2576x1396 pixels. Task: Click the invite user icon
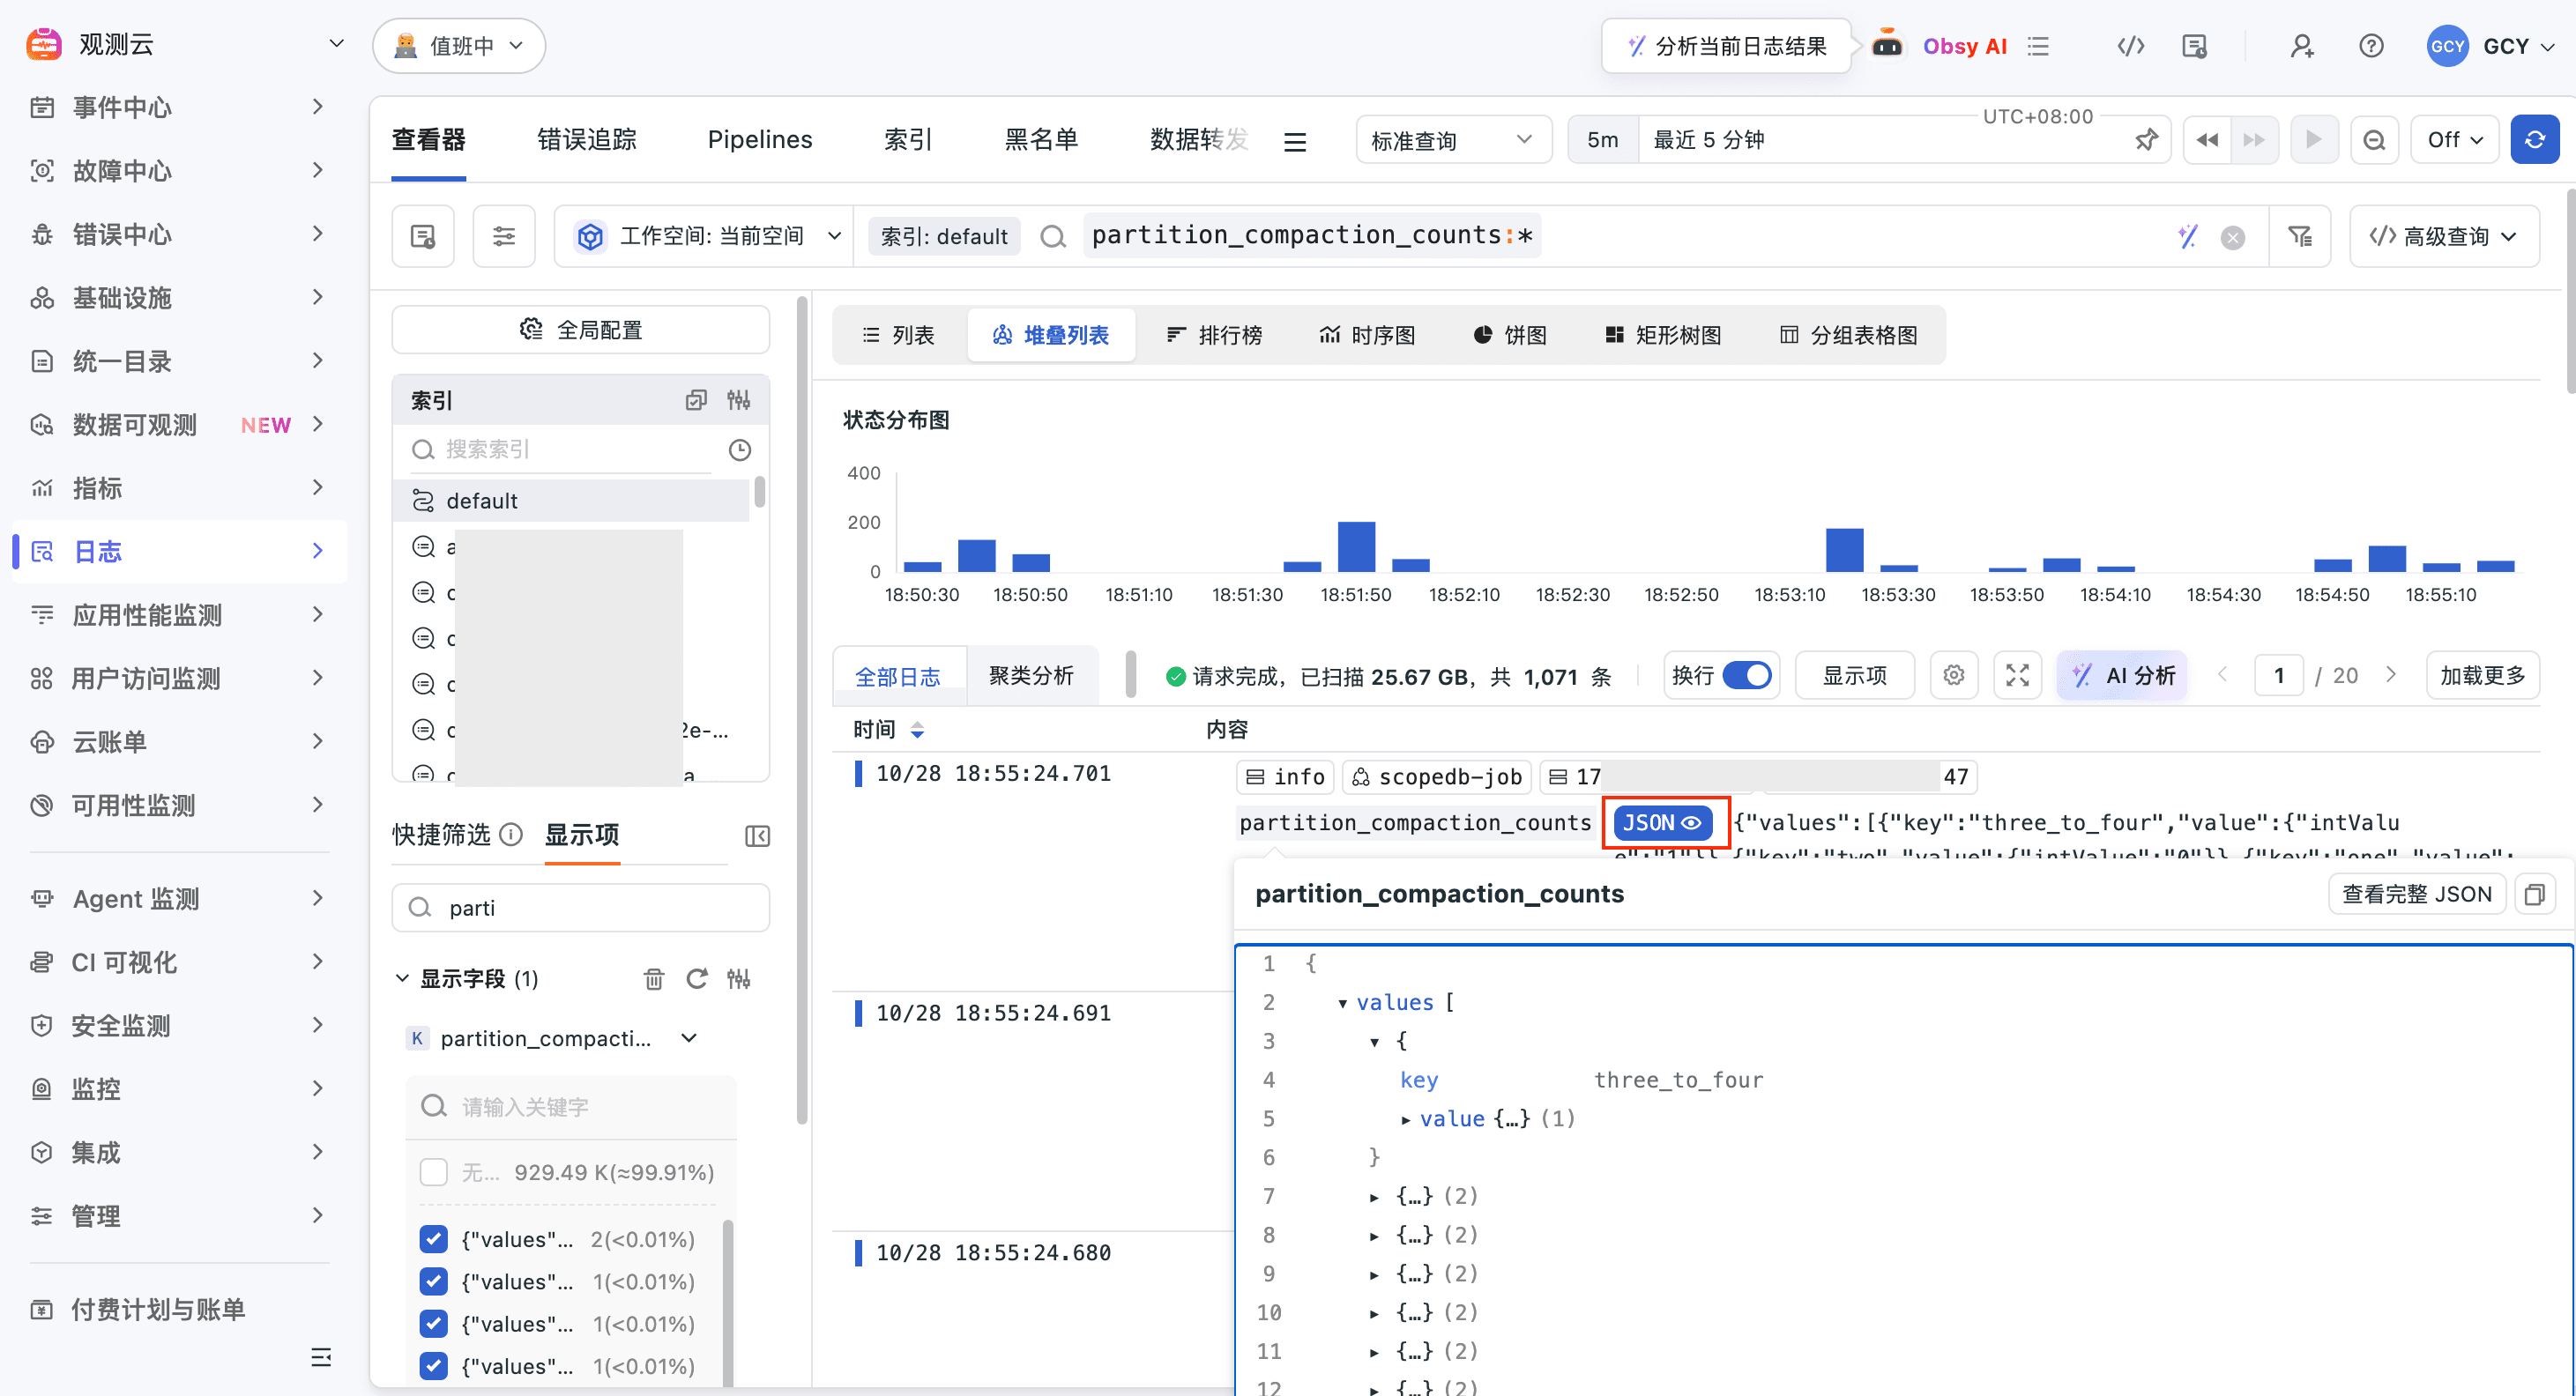pyautogui.click(x=2302, y=46)
